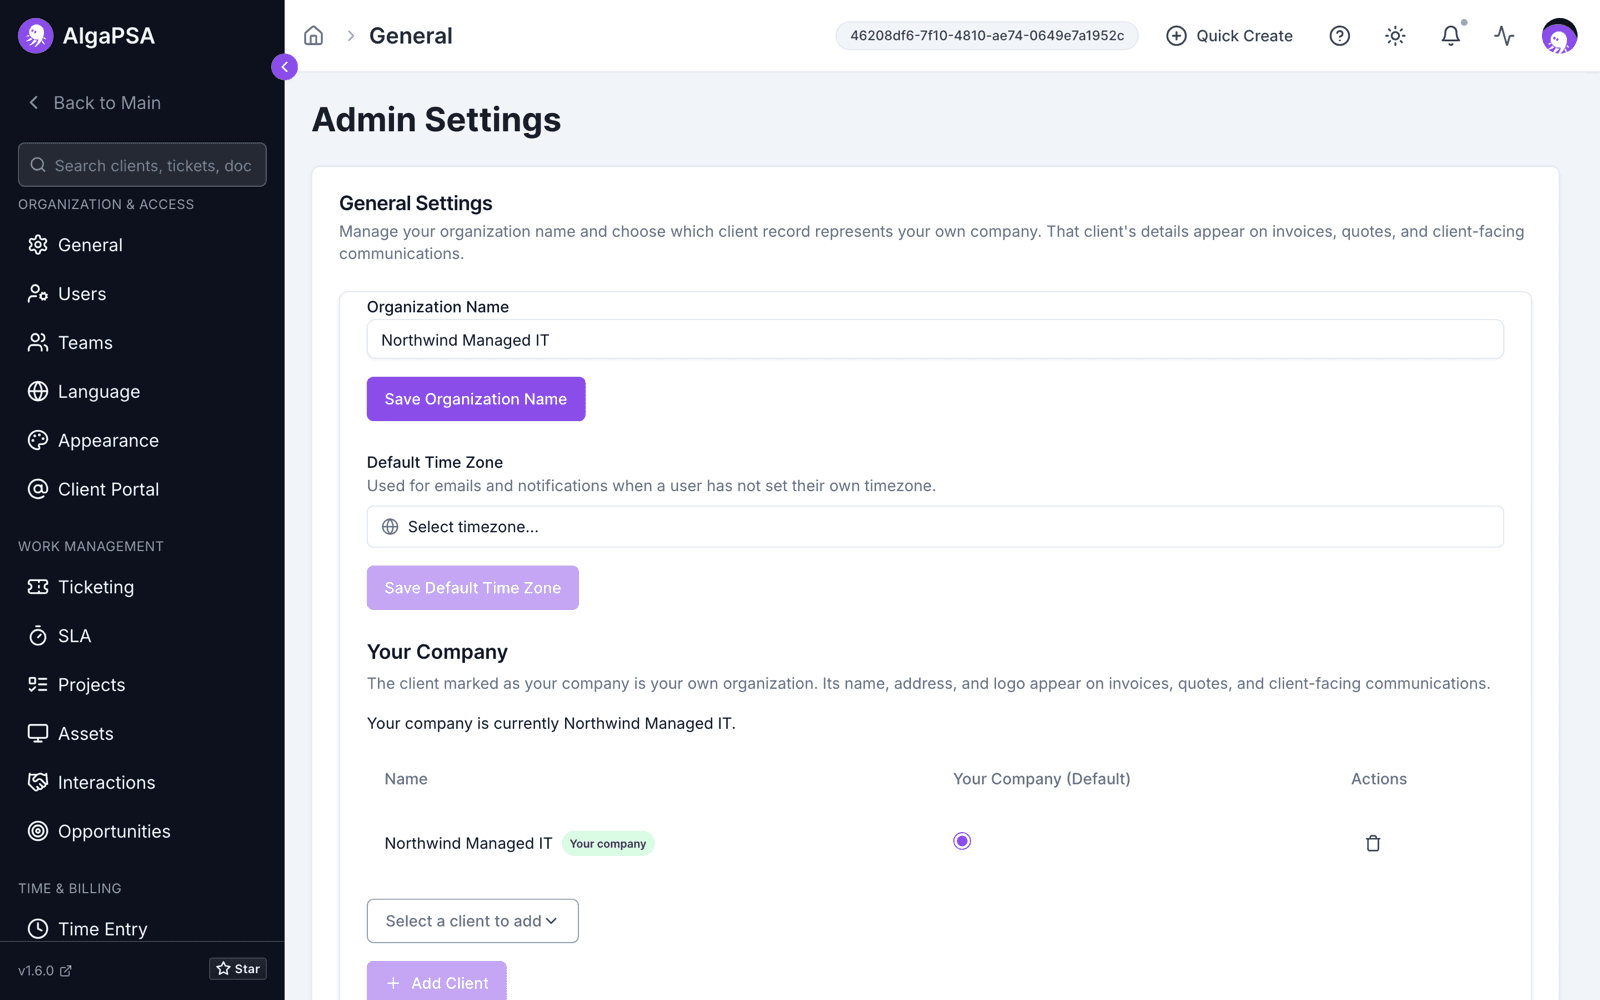Click the GitHub Star button
The width and height of the screenshot is (1600, 1000).
pyautogui.click(x=238, y=968)
